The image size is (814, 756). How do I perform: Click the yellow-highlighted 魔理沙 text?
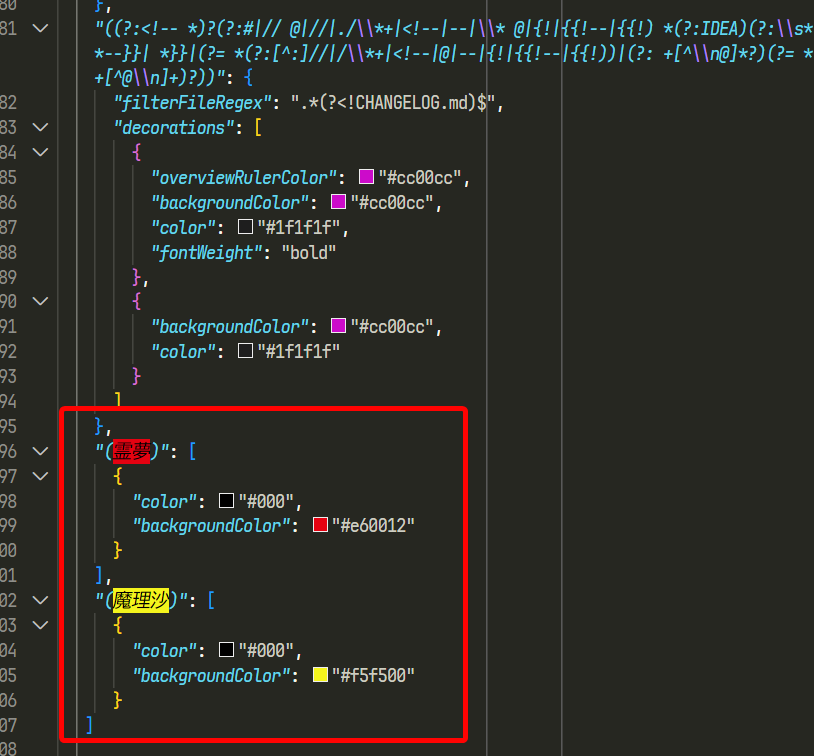[140, 600]
